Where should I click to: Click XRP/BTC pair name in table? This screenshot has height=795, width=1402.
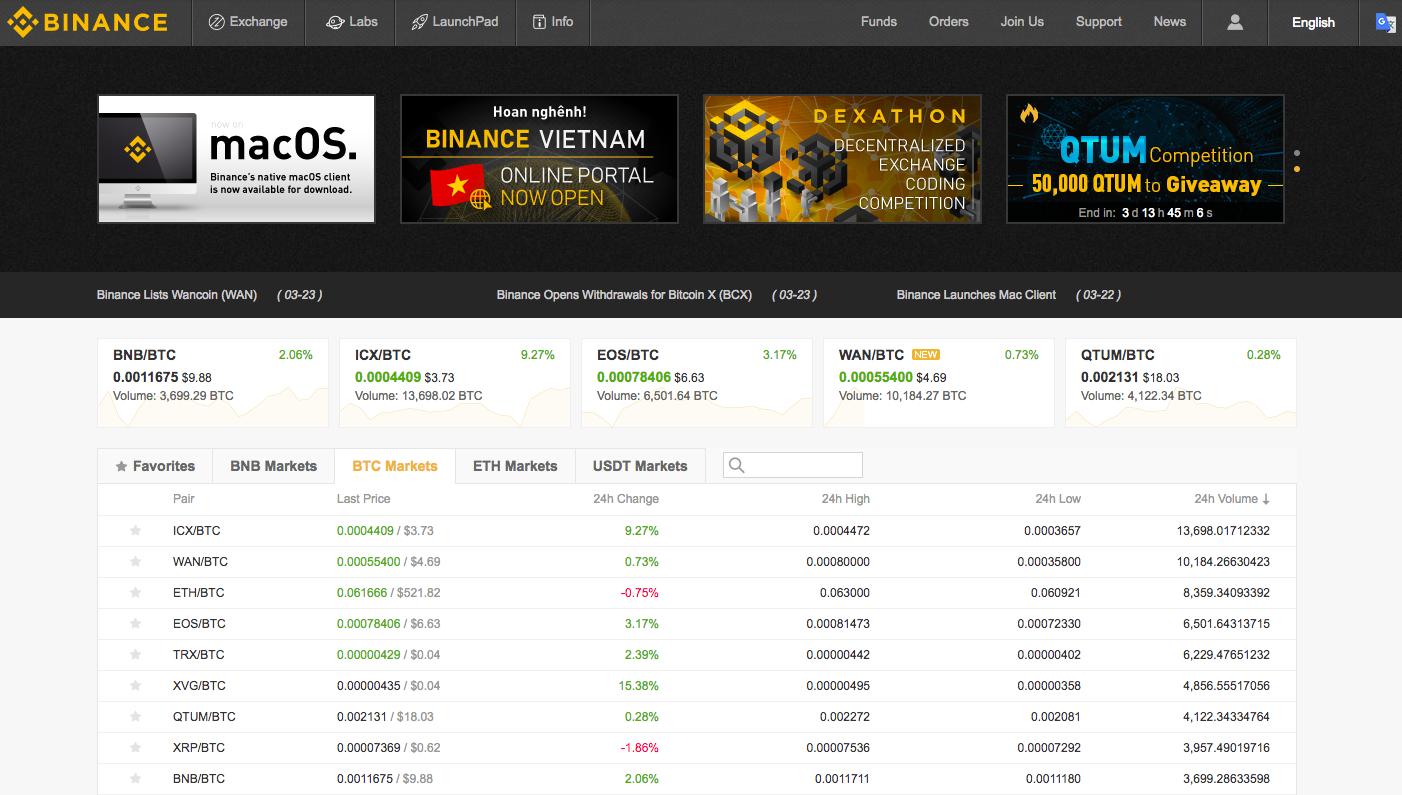(x=199, y=748)
